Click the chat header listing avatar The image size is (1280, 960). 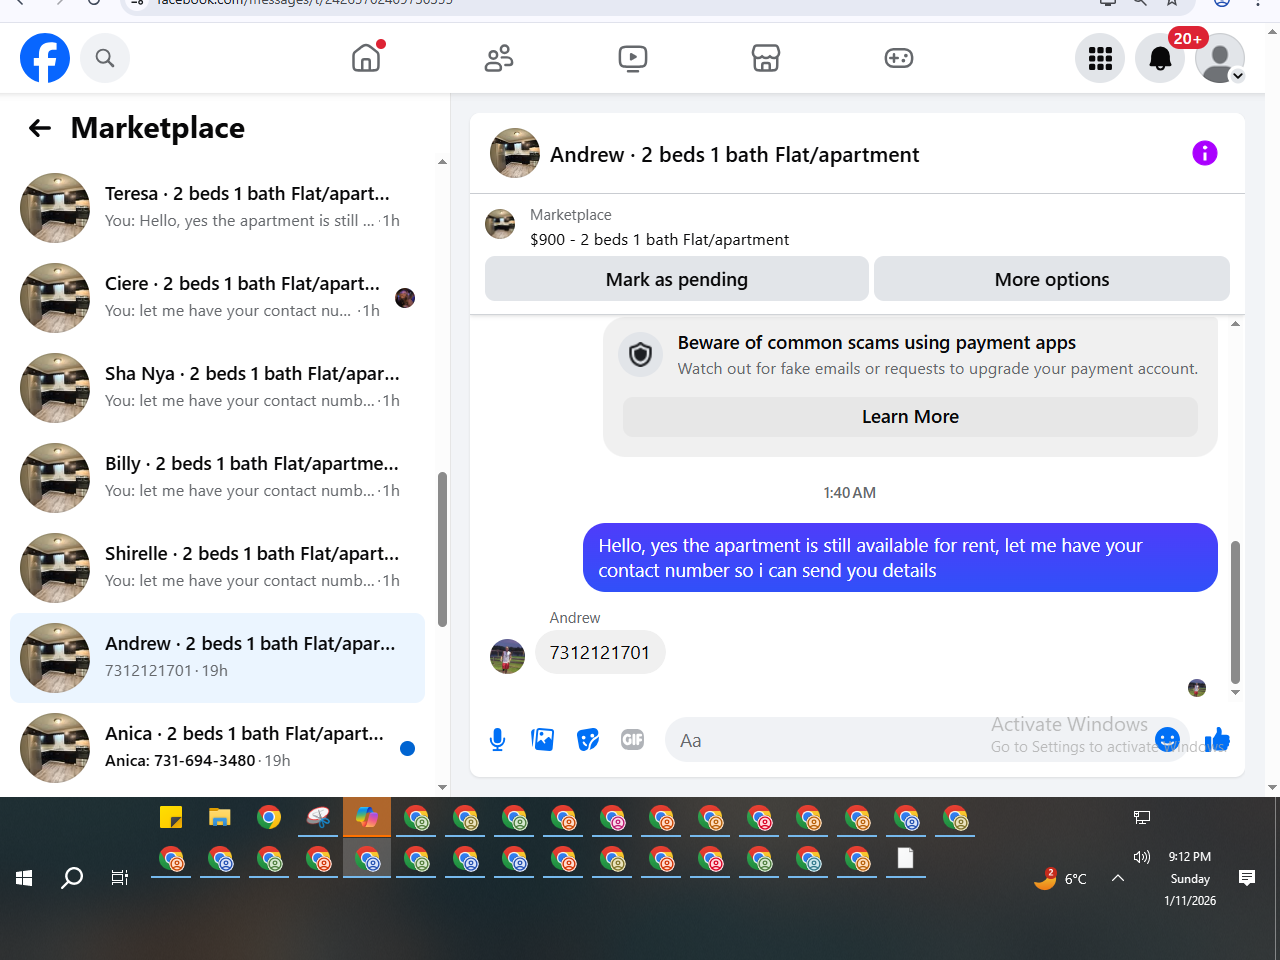(x=515, y=153)
